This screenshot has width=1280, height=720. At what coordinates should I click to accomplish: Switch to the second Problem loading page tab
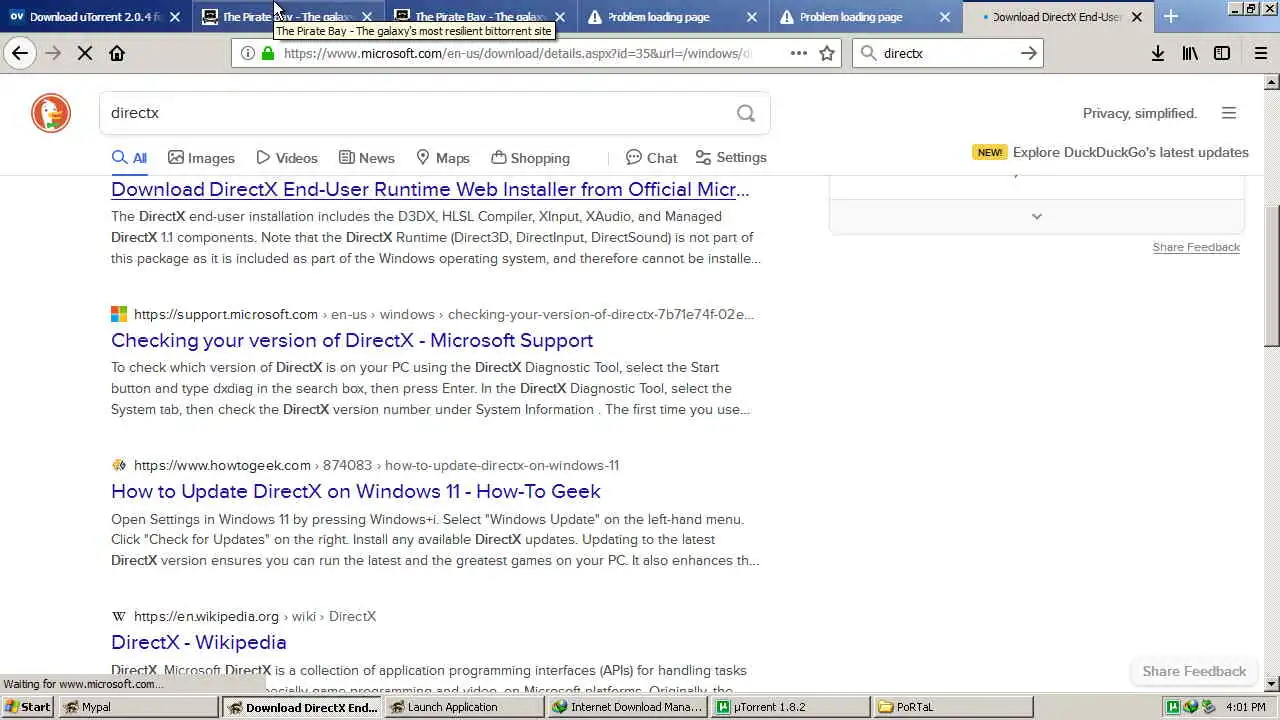866,17
